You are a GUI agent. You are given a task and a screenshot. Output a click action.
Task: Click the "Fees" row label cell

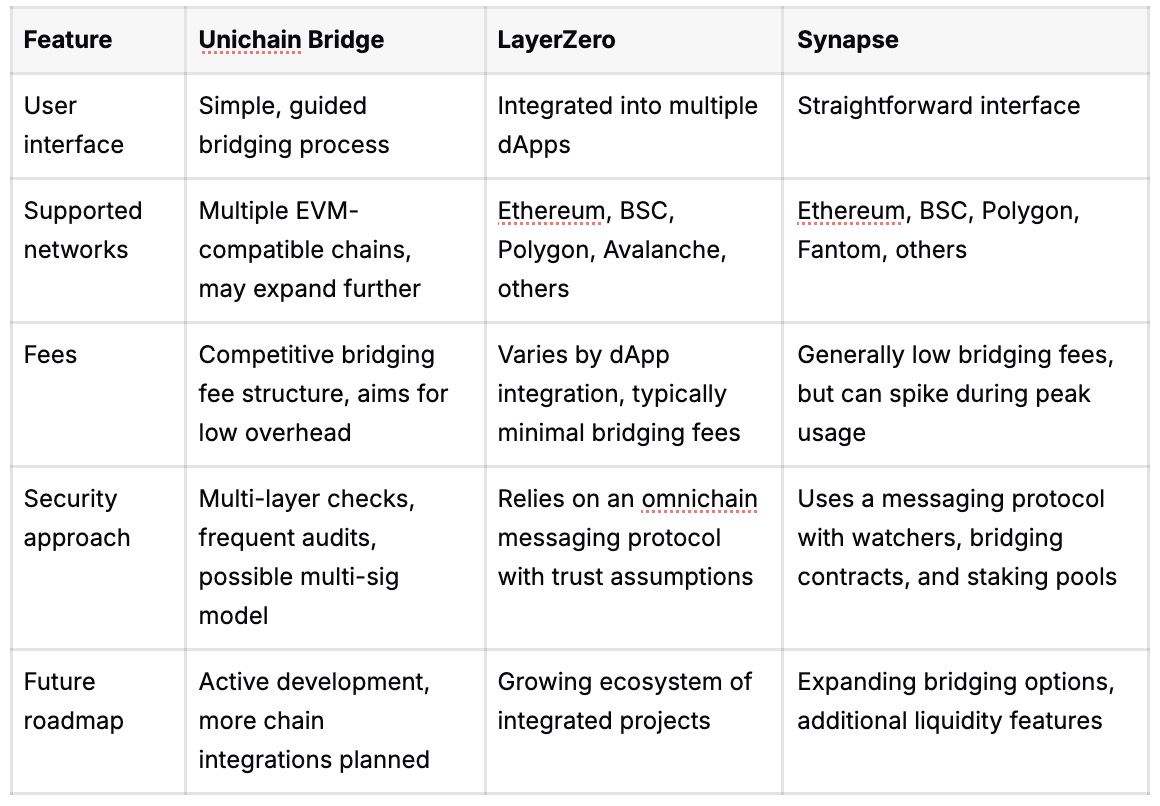pyautogui.click(x=50, y=355)
